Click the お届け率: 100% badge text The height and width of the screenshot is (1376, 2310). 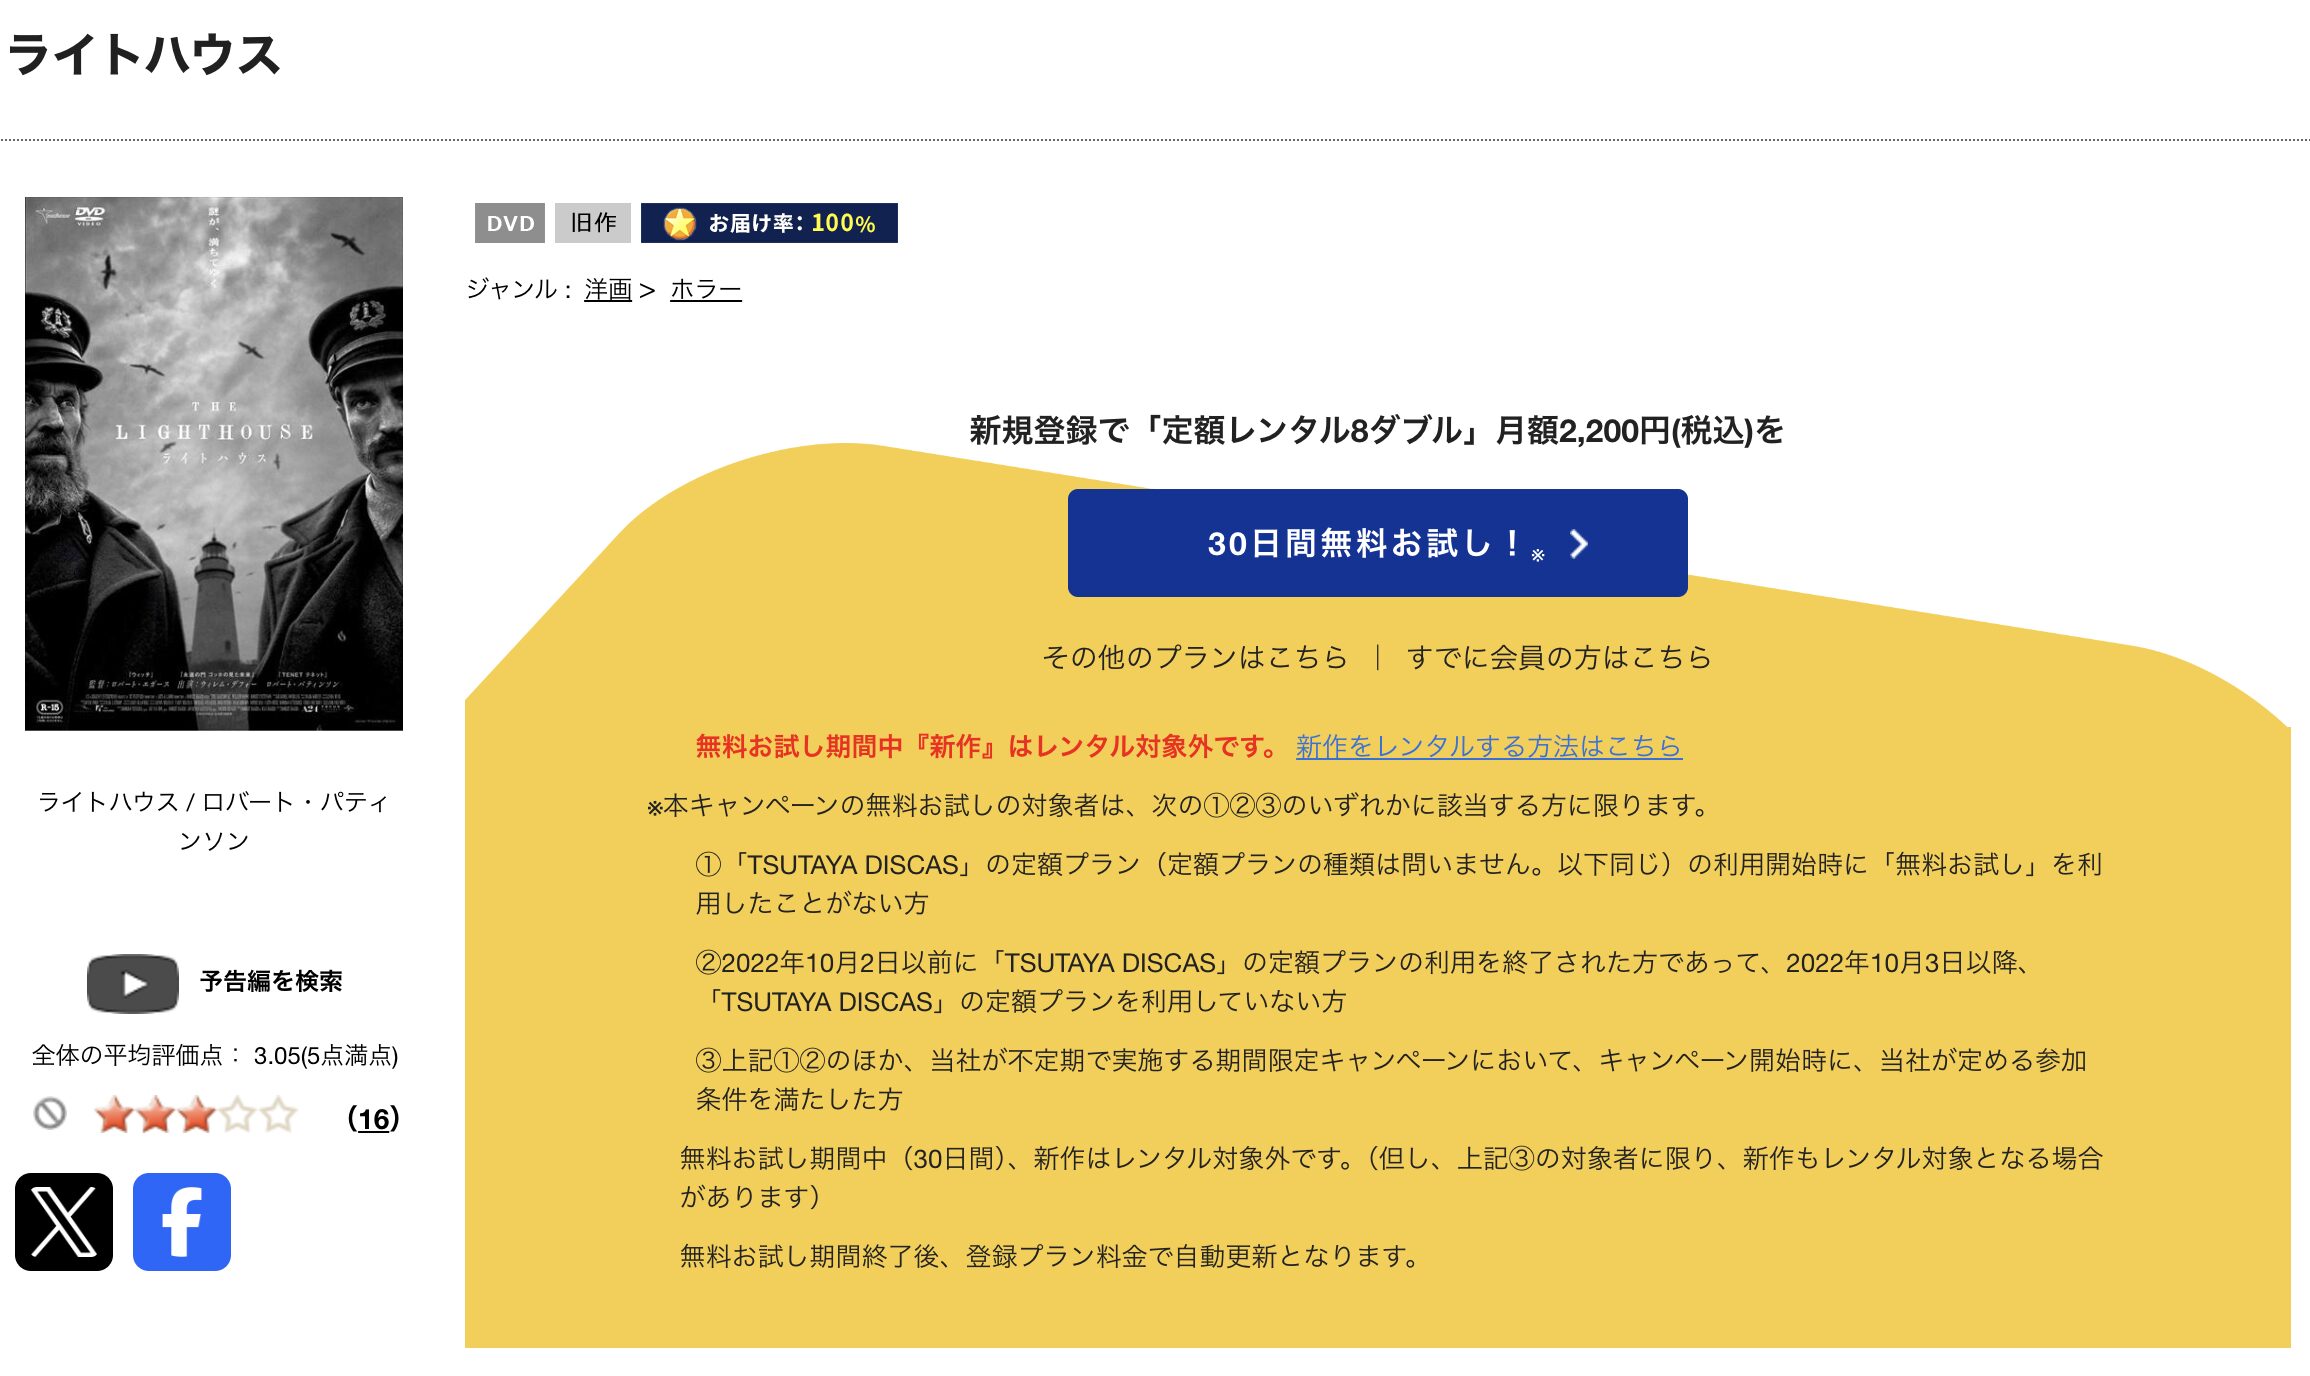791,223
